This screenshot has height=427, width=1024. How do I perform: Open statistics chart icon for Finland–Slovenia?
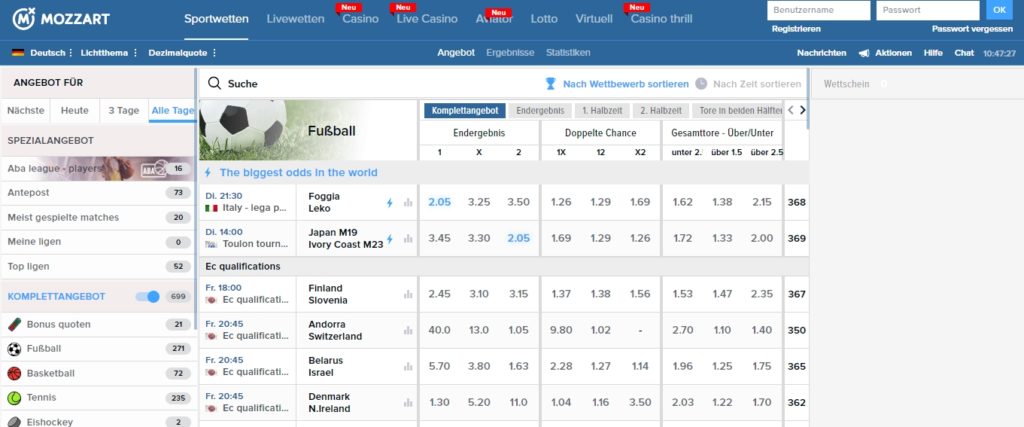point(408,294)
